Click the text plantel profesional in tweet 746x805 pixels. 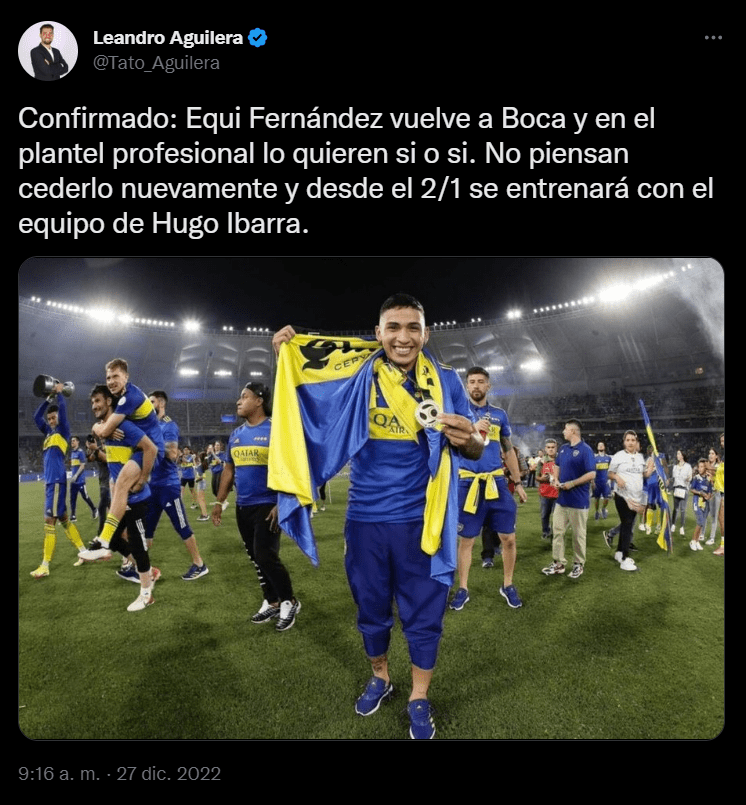136,154
